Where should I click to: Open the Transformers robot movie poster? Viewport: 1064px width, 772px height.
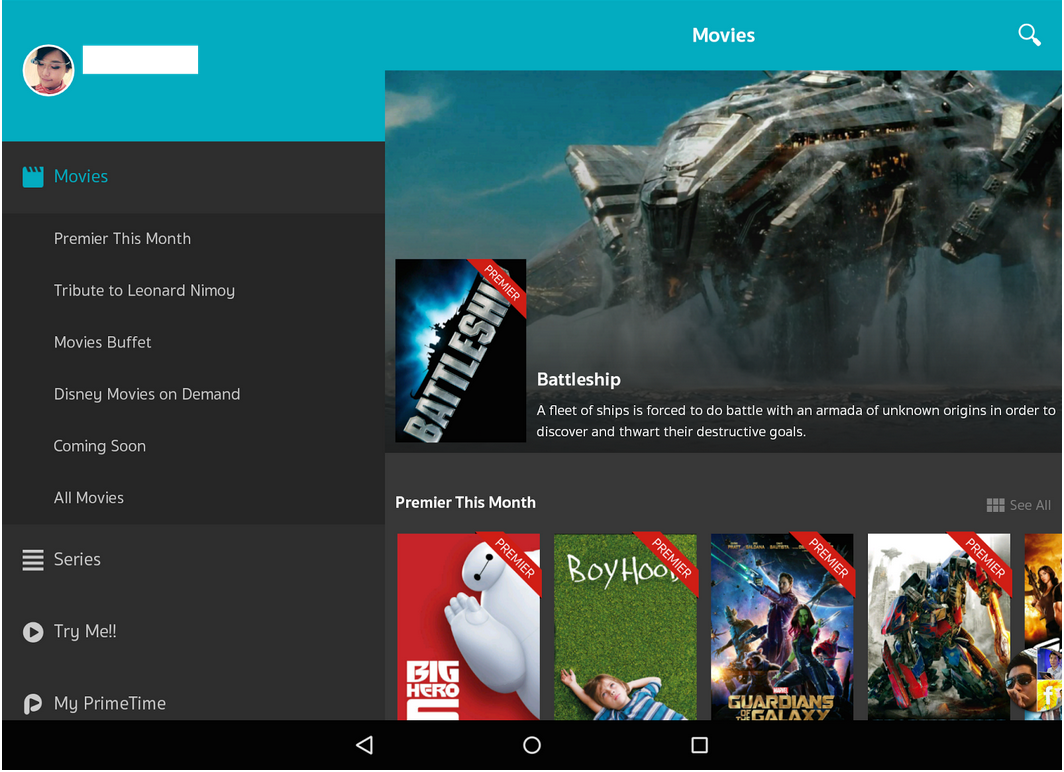(x=939, y=627)
